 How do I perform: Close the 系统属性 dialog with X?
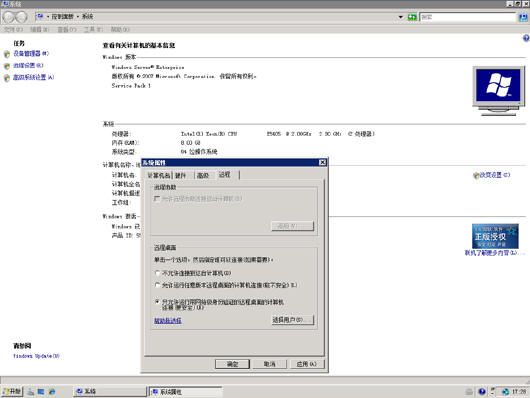click(x=322, y=162)
